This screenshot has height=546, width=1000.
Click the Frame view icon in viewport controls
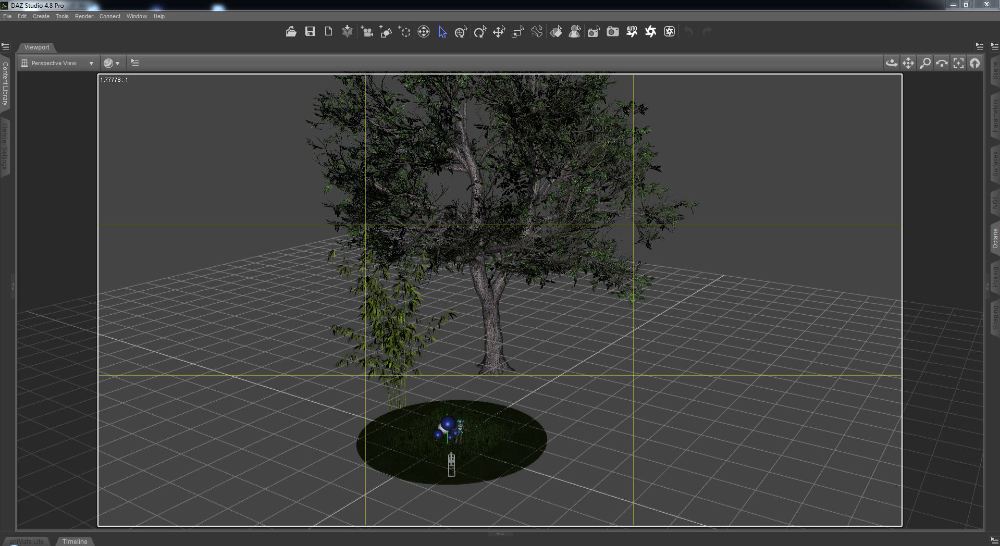point(958,63)
